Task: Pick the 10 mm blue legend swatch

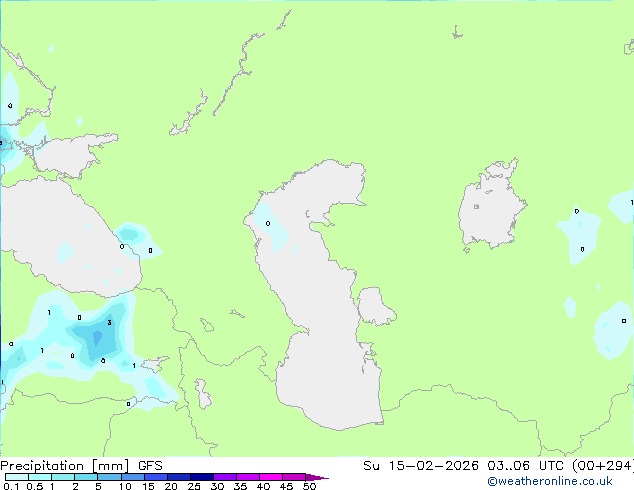Action: 132,477
